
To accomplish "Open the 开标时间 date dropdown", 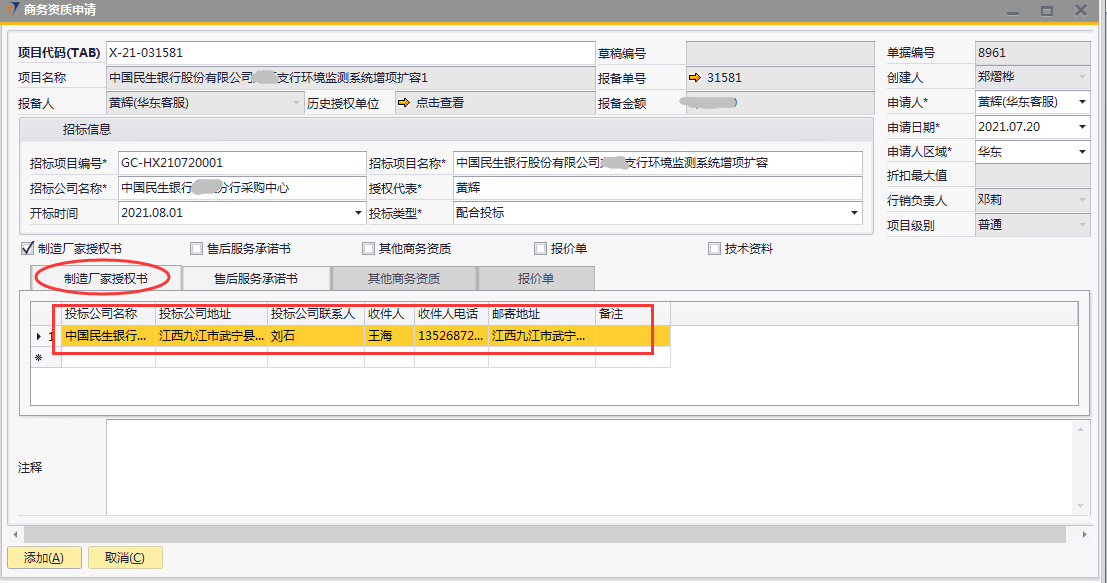I will coord(359,213).
